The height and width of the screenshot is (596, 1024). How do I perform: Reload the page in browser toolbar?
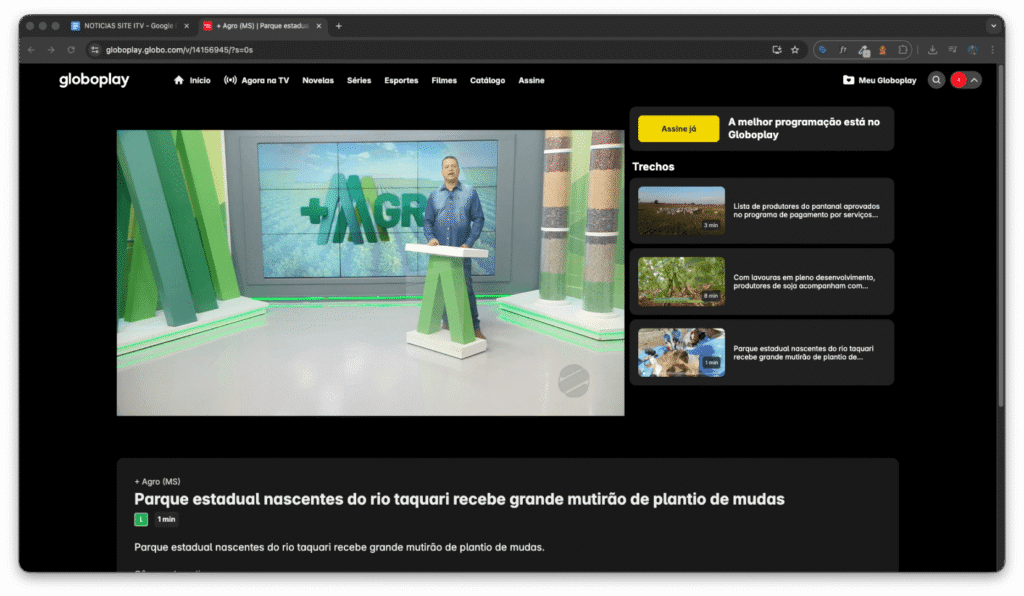click(71, 50)
